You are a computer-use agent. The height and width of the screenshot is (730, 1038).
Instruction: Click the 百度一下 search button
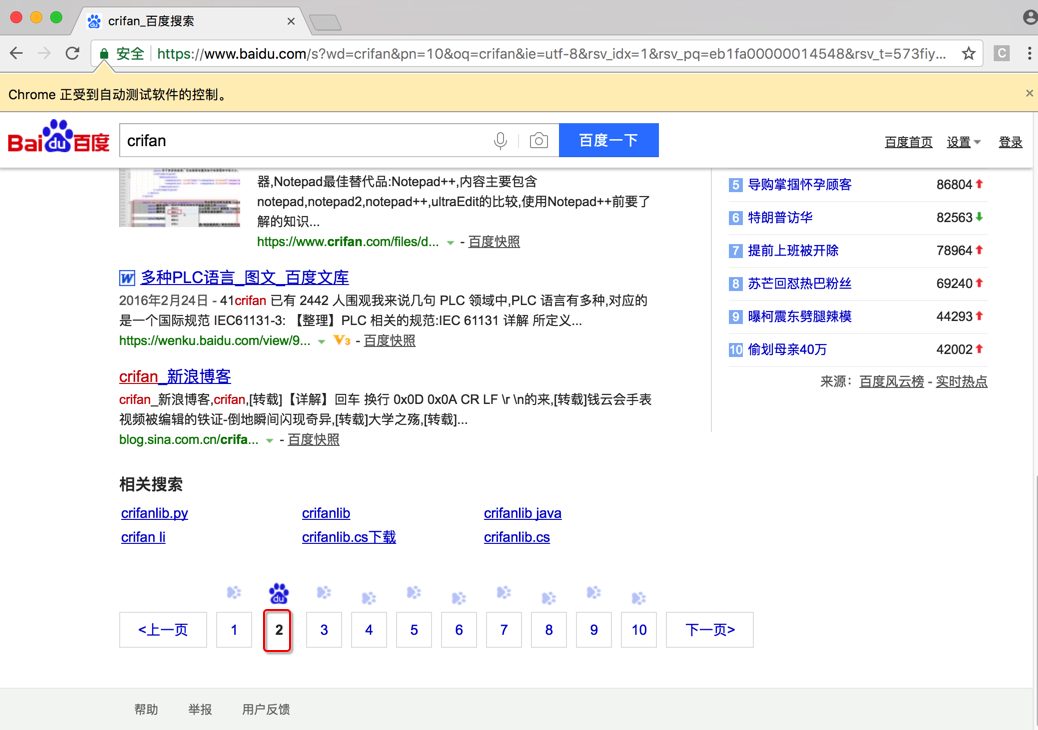(608, 140)
